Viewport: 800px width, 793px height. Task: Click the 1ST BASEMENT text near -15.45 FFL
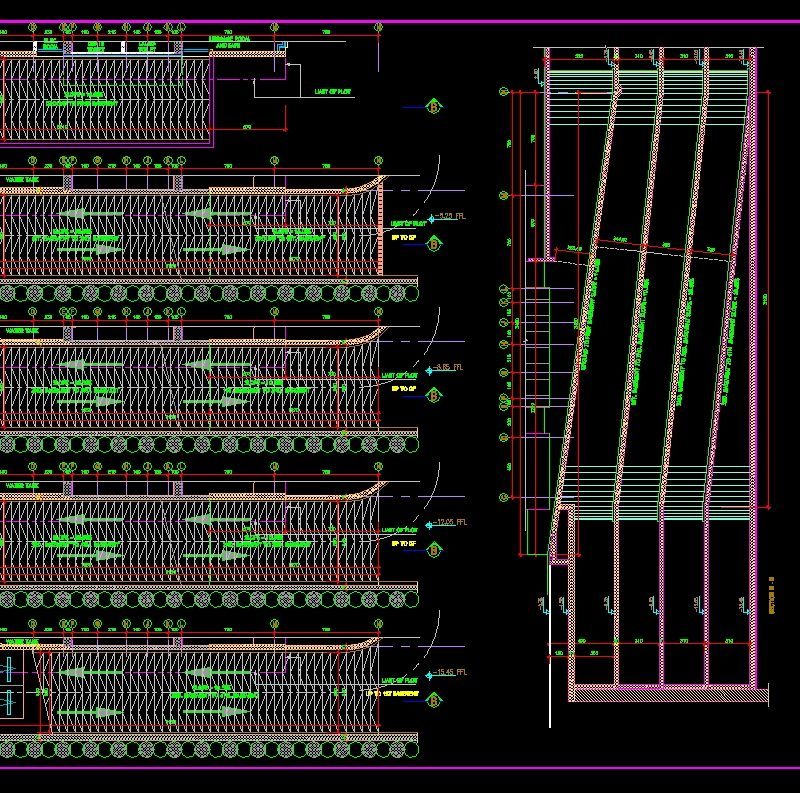tap(400, 694)
